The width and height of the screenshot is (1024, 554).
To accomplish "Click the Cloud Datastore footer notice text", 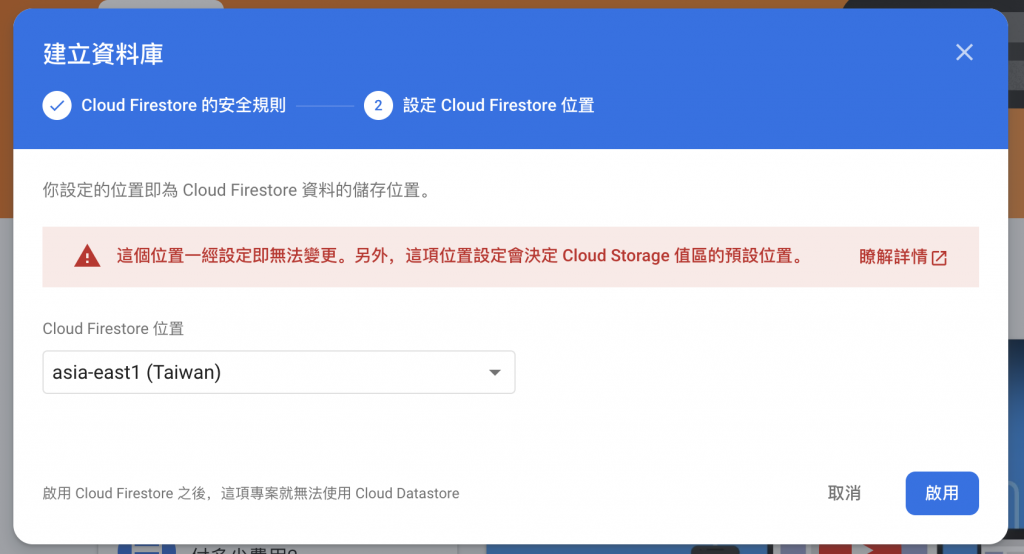I will (x=251, y=493).
